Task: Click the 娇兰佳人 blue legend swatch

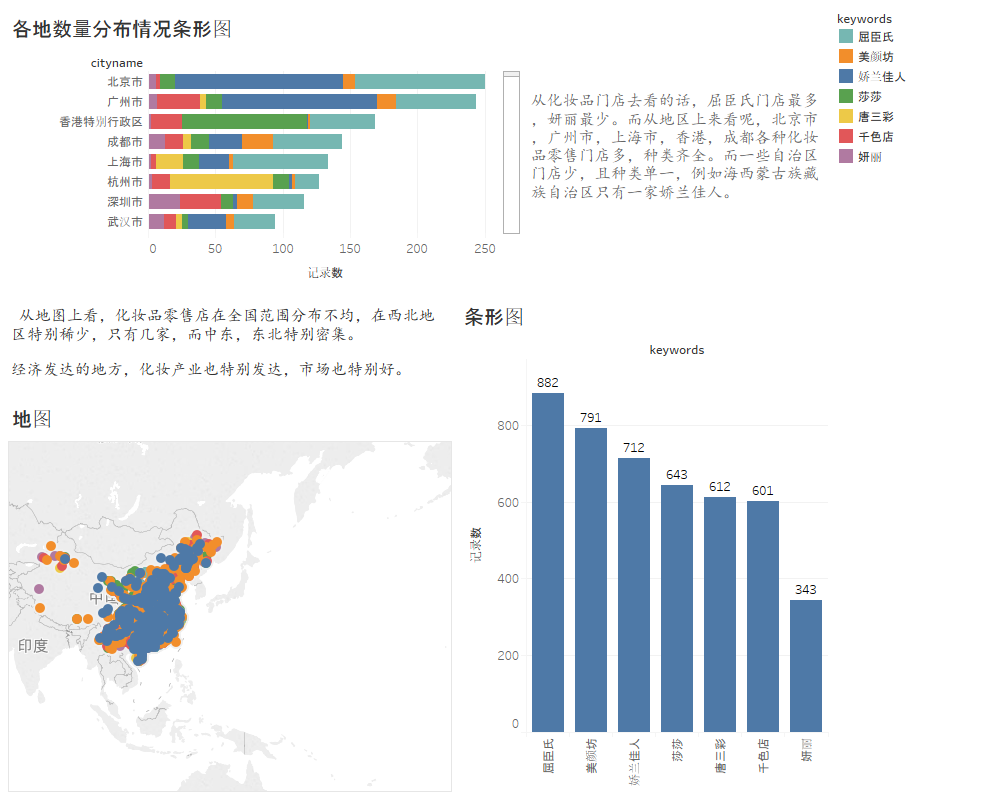Action: 845,76
